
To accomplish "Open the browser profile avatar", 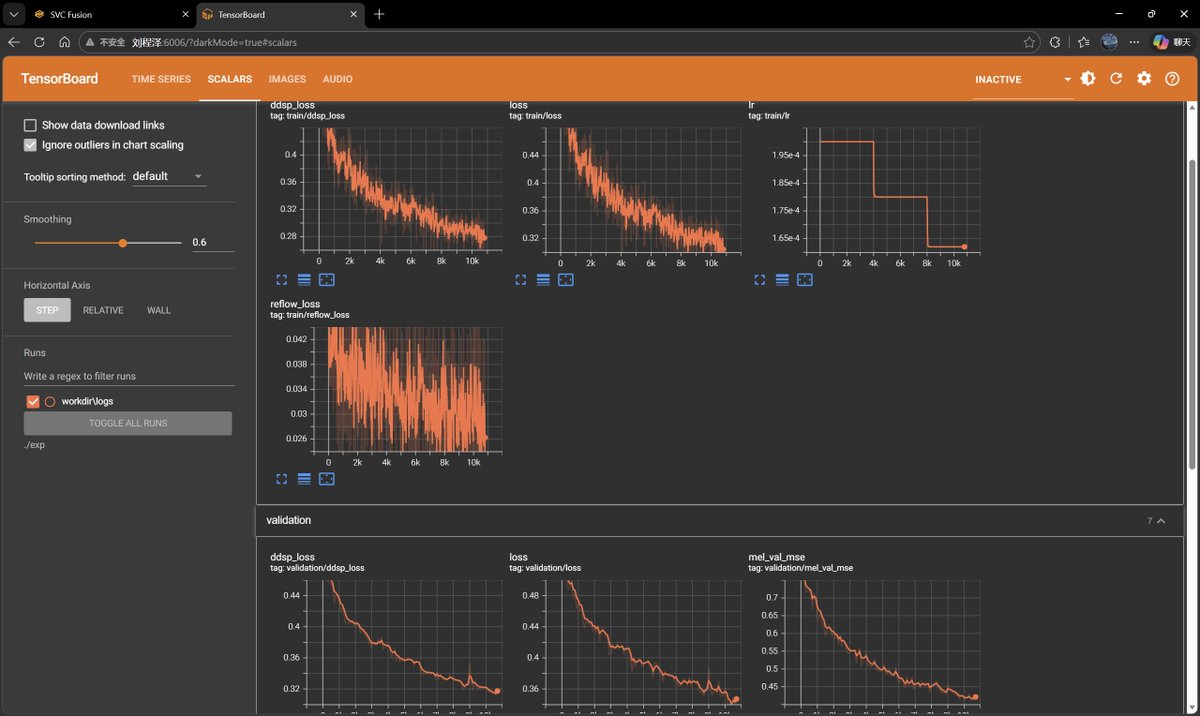I will point(1109,42).
